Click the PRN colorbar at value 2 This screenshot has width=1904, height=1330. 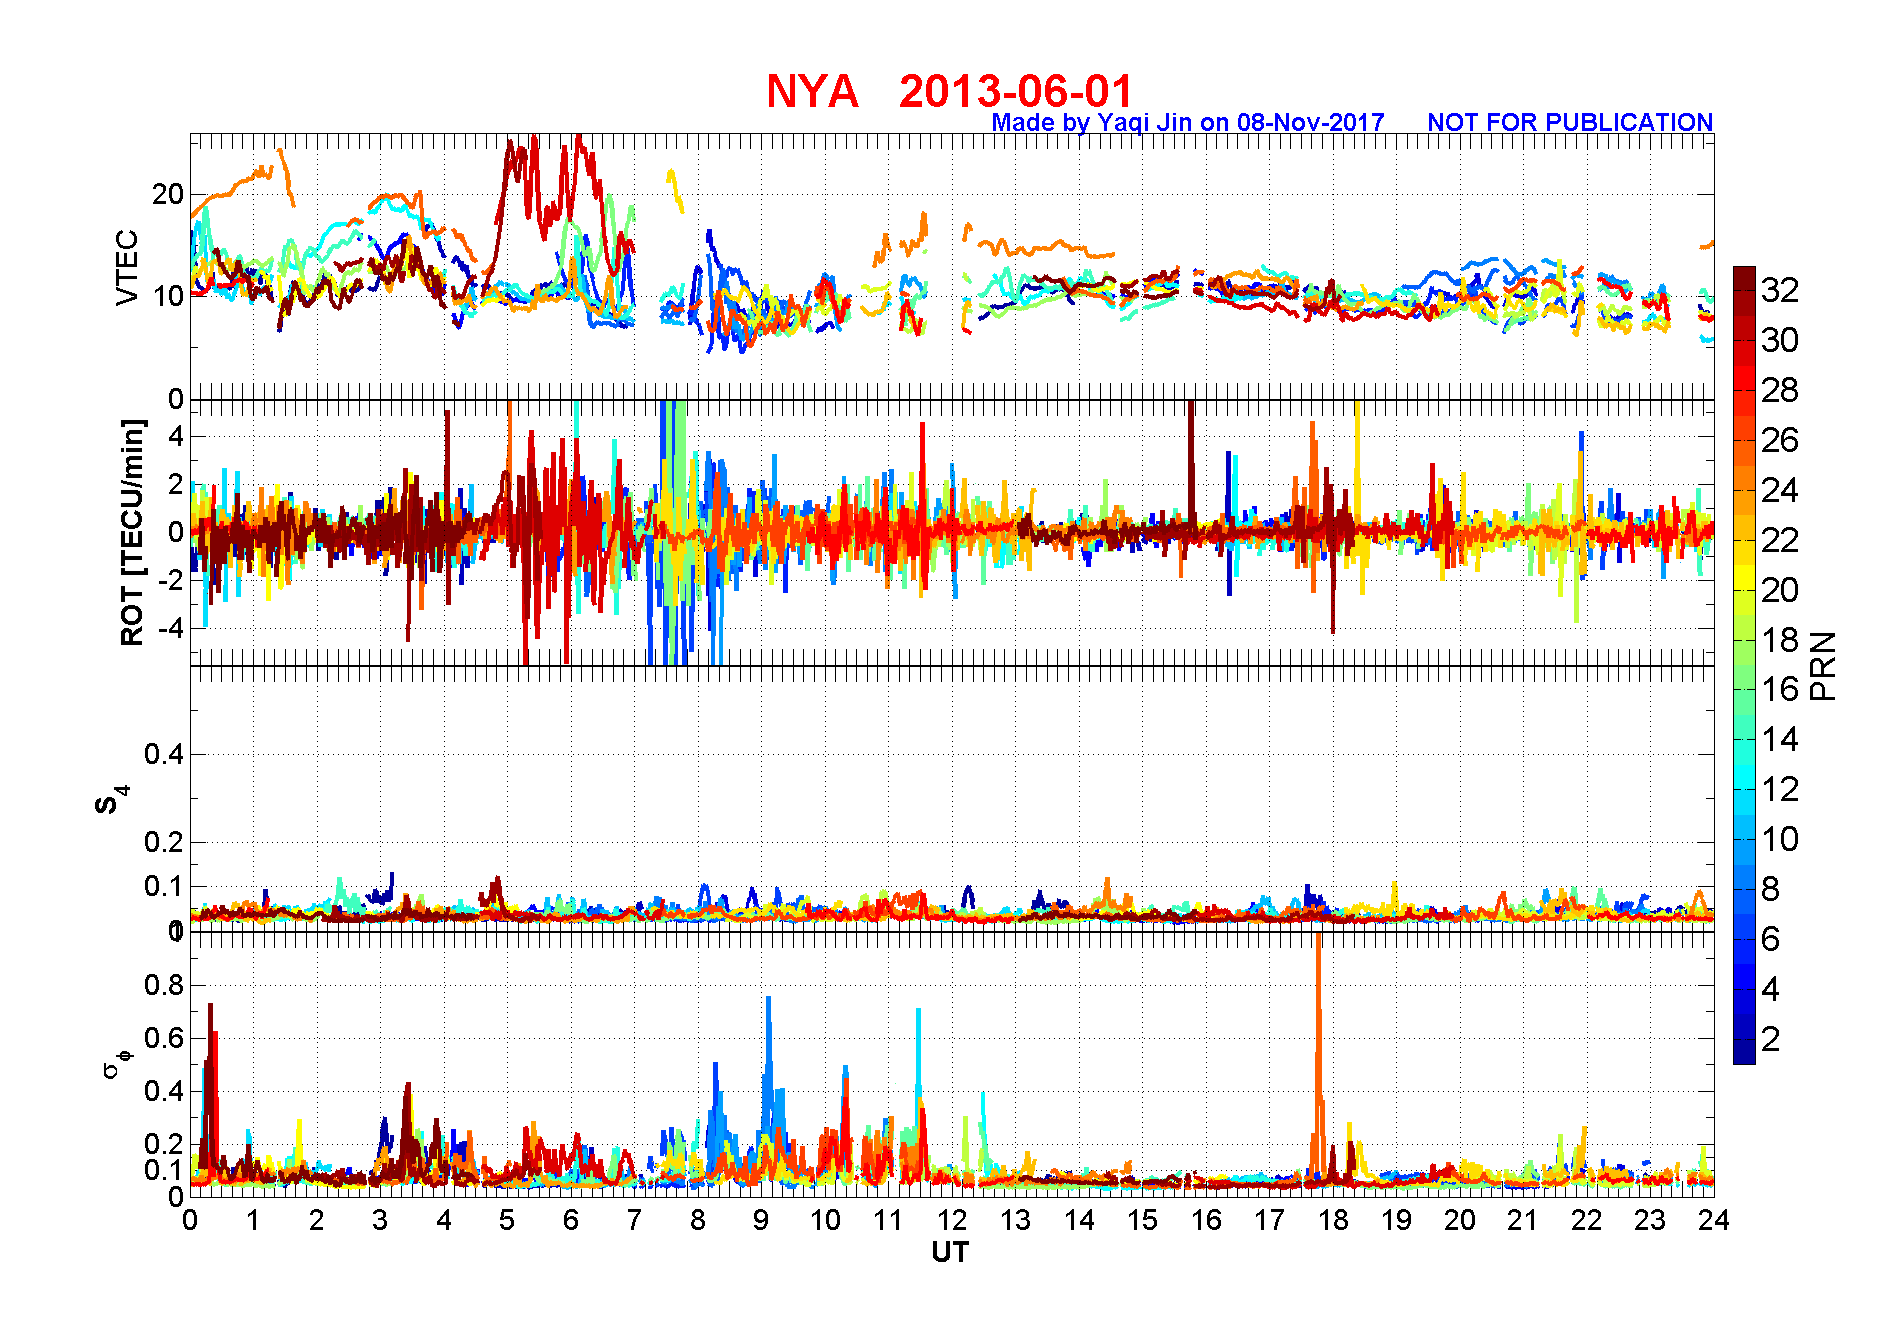[x=1744, y=1039]
